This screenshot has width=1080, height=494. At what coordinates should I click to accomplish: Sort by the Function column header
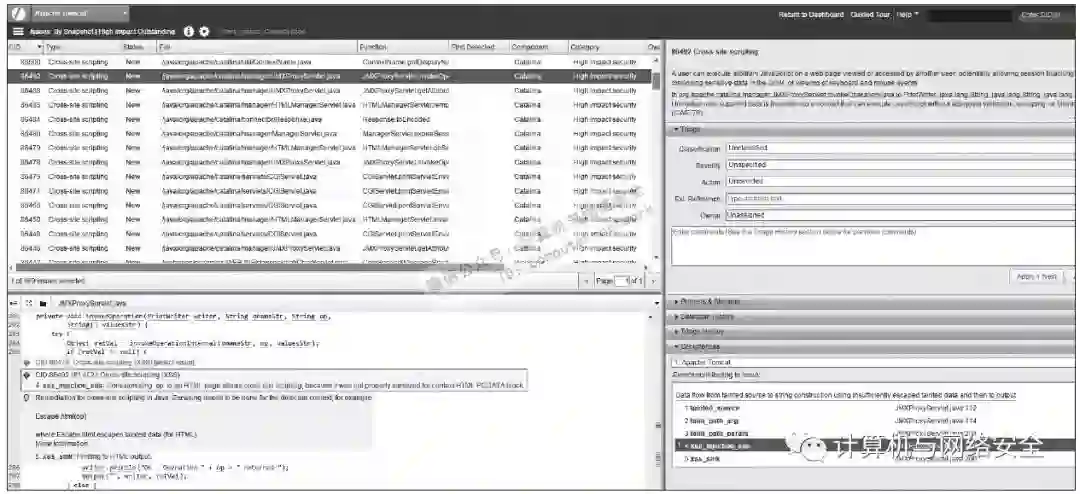(x=403, y=47)
